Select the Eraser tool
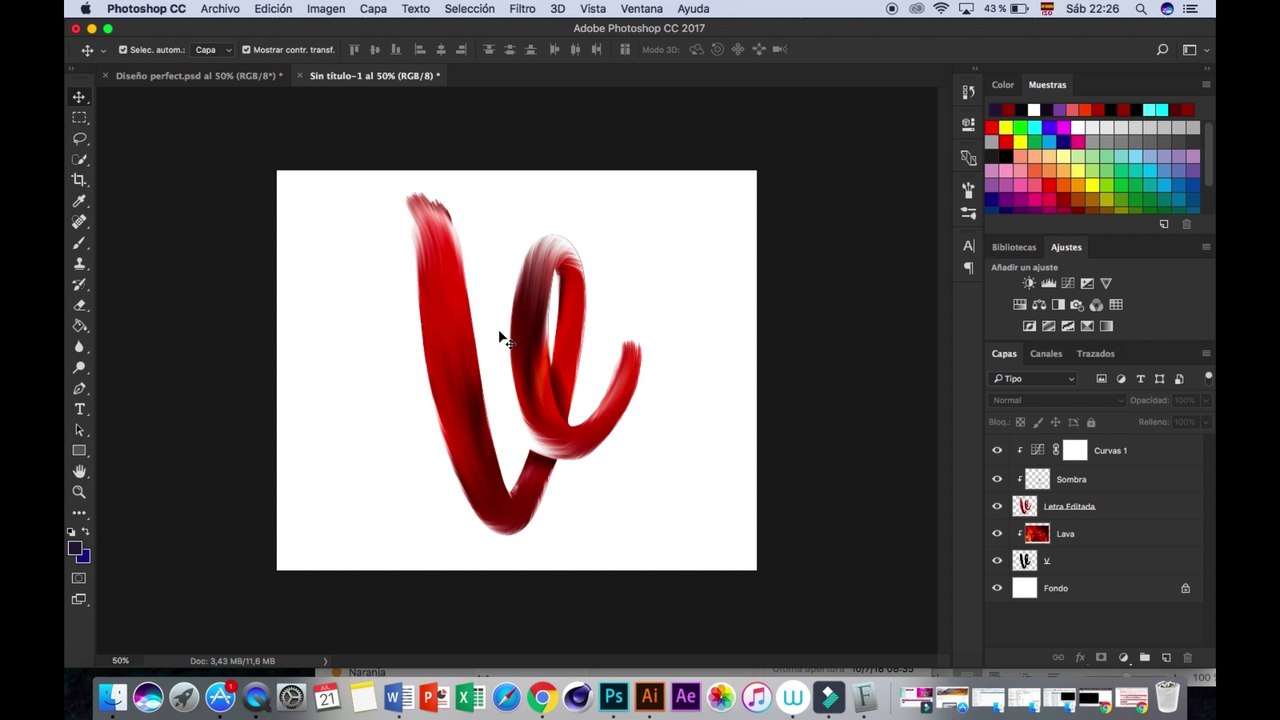 tap(79, 305)
